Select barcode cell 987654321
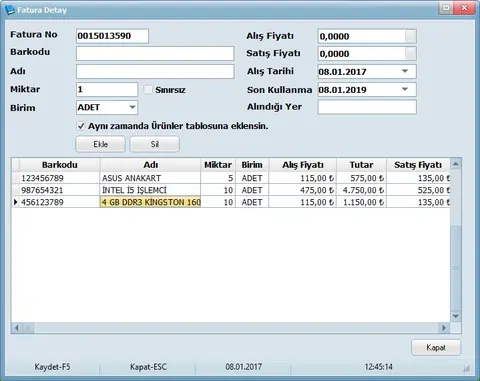The width and height of the screenshot is (480, 381). click(x=60, y=190)
